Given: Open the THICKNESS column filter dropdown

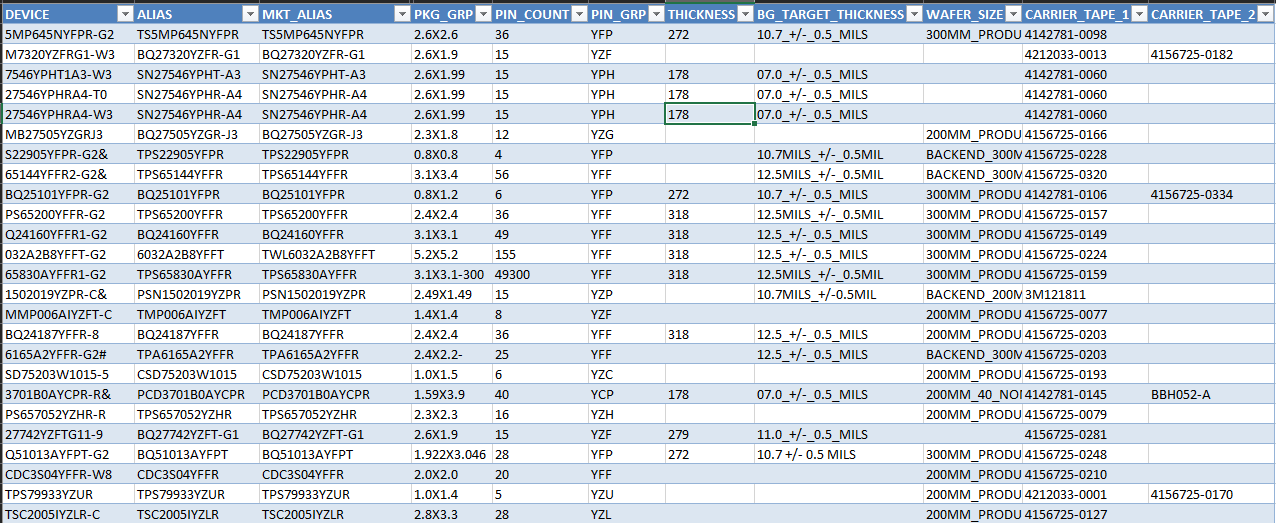Looking at the screenshot, I should click(744, 14).
